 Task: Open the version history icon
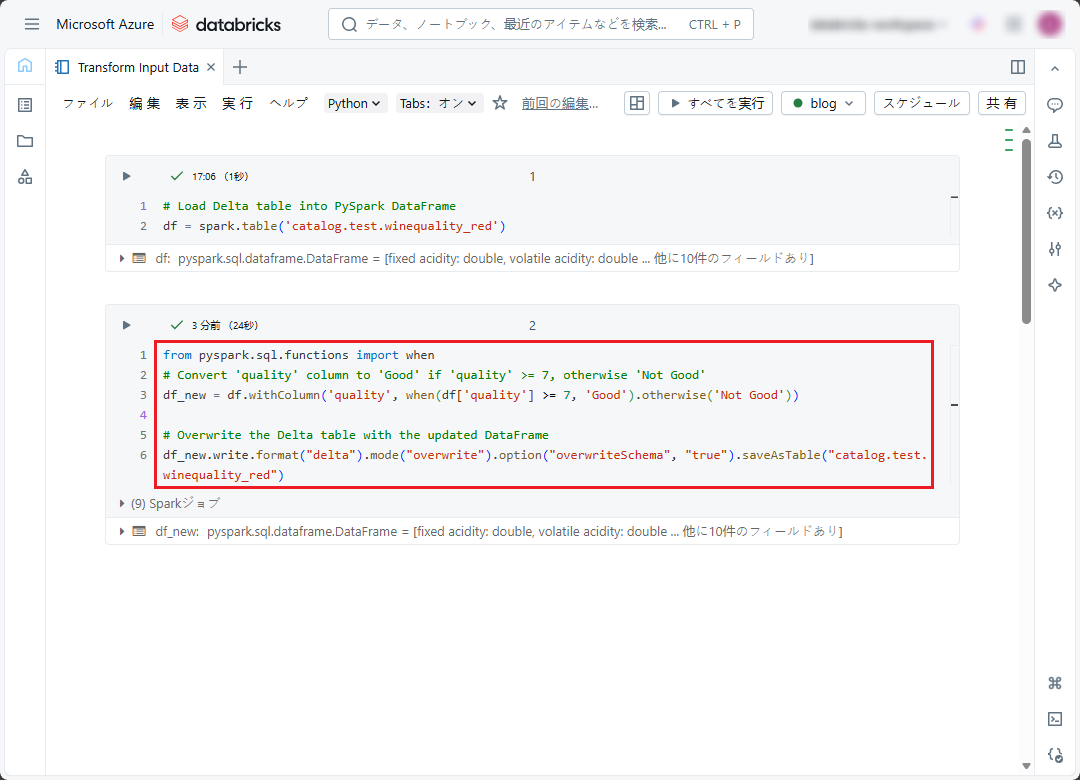tap(1054, 177)
